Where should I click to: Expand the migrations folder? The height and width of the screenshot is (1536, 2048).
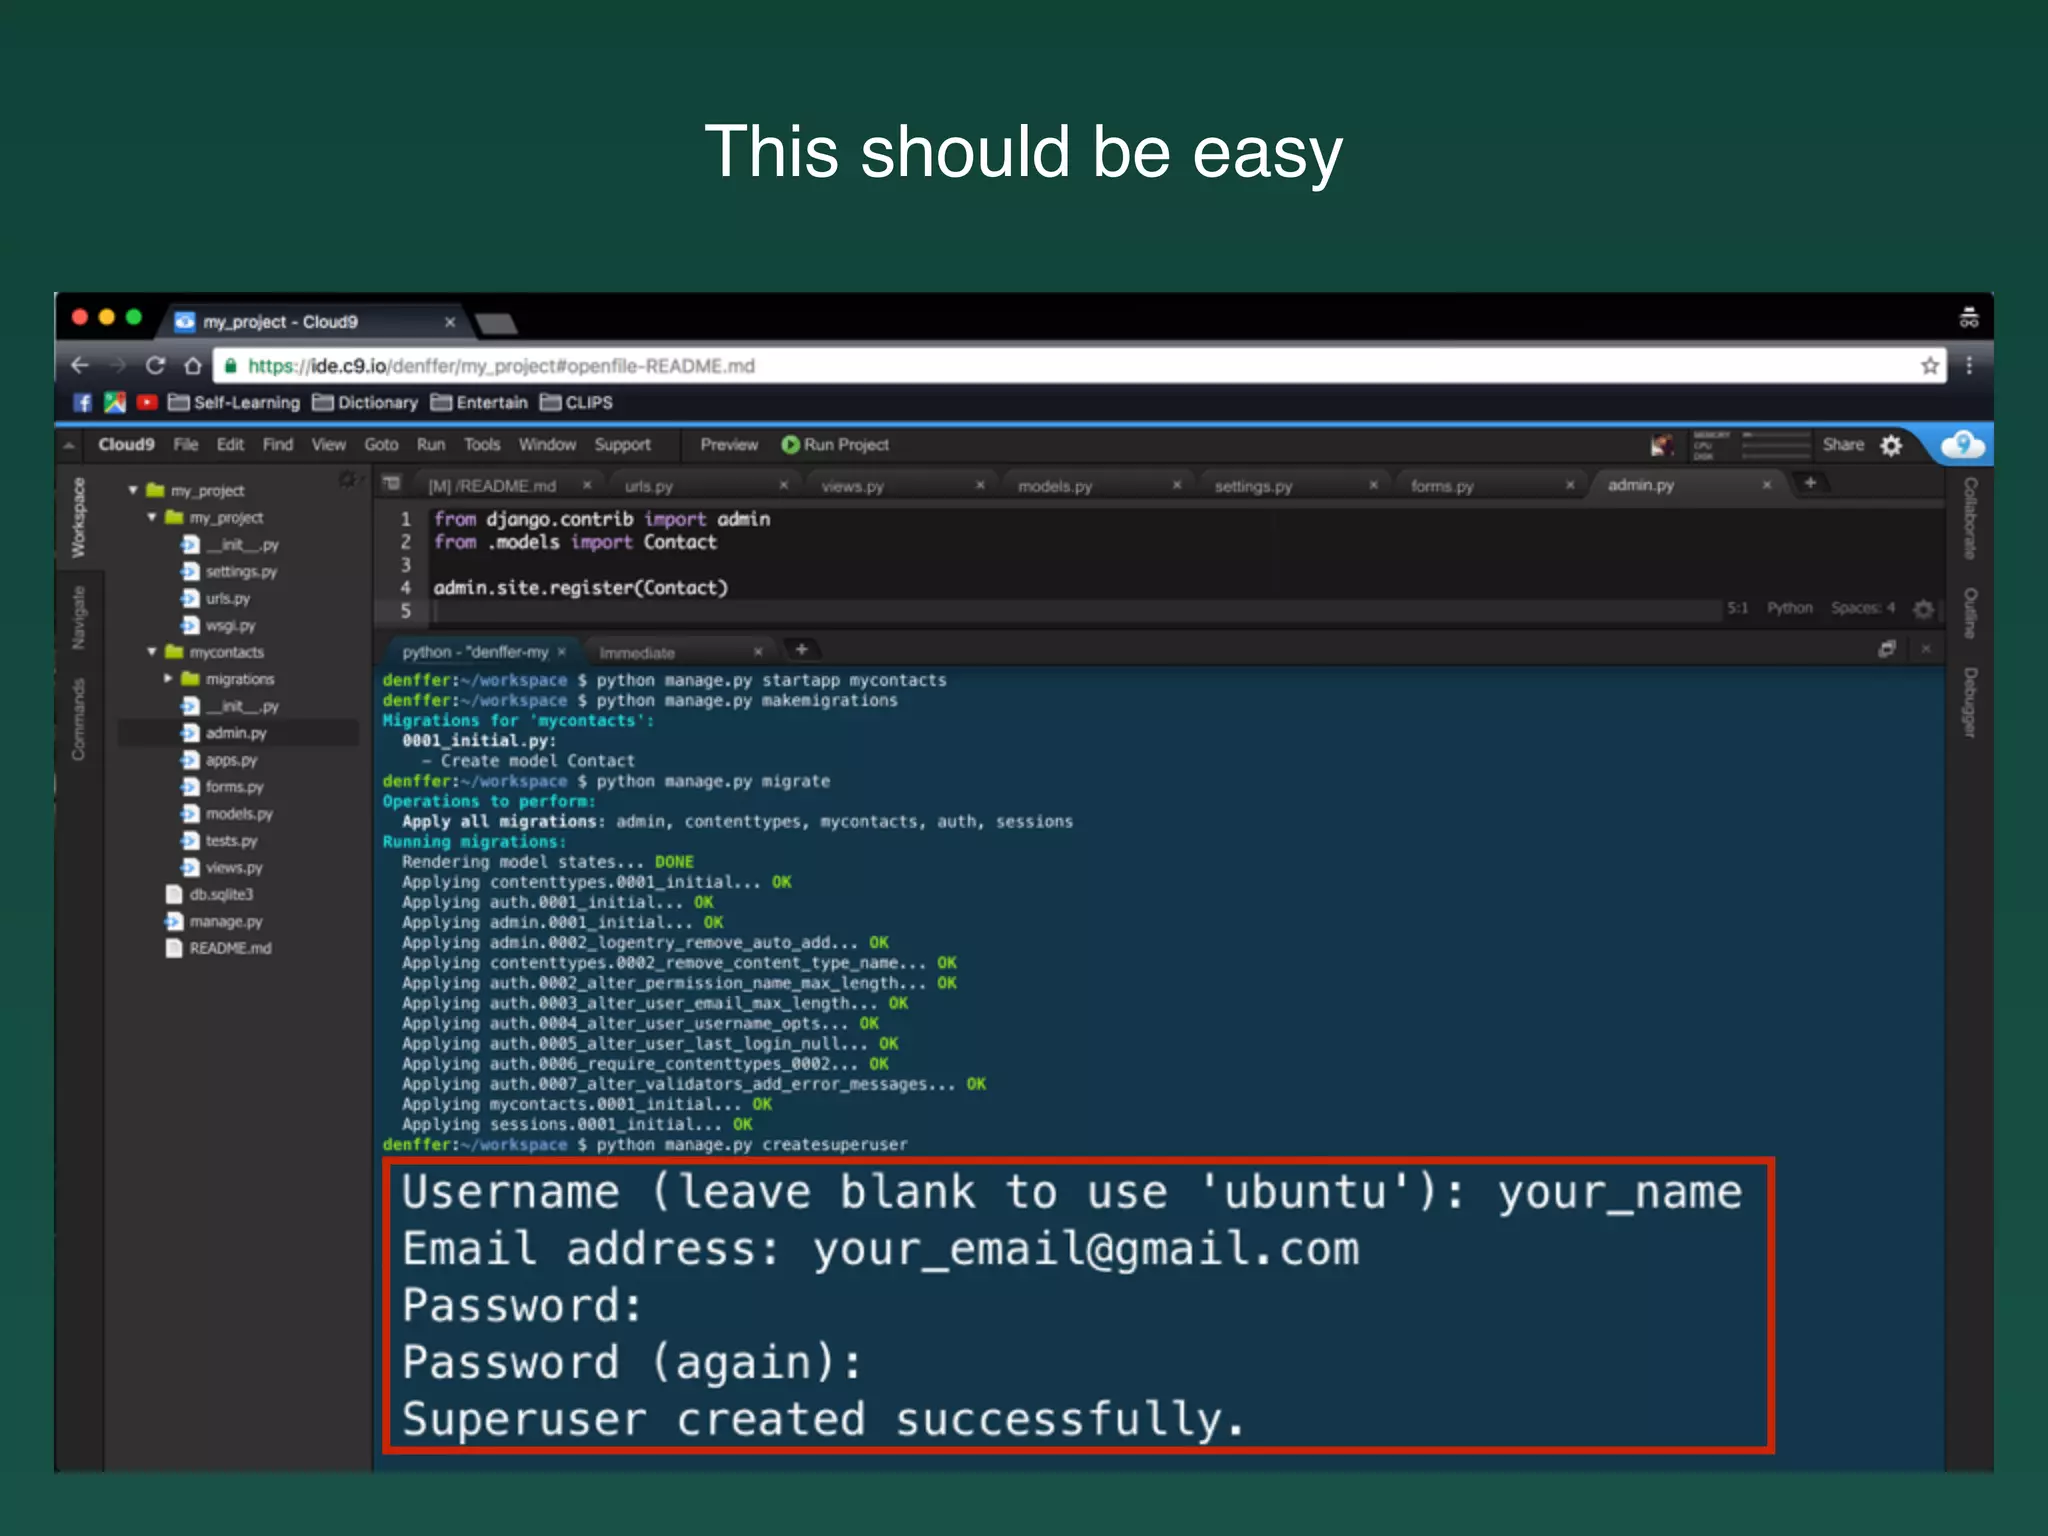[x=168, y=679]
